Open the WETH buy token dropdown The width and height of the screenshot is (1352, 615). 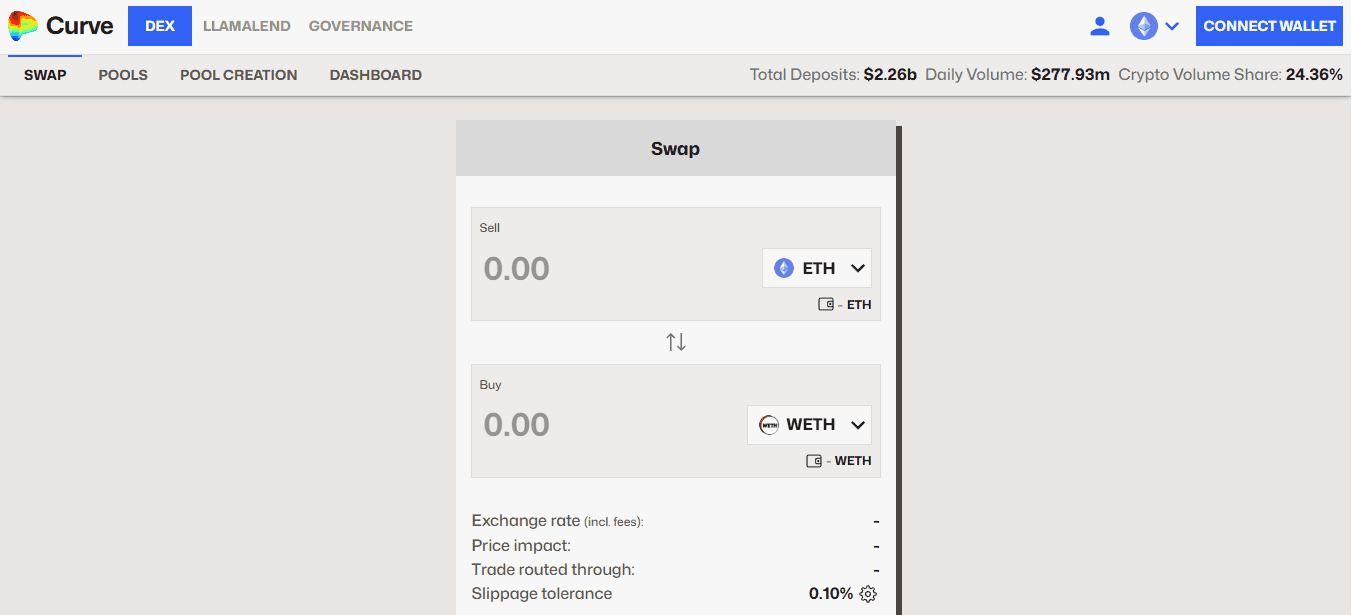tap(809, 425)
